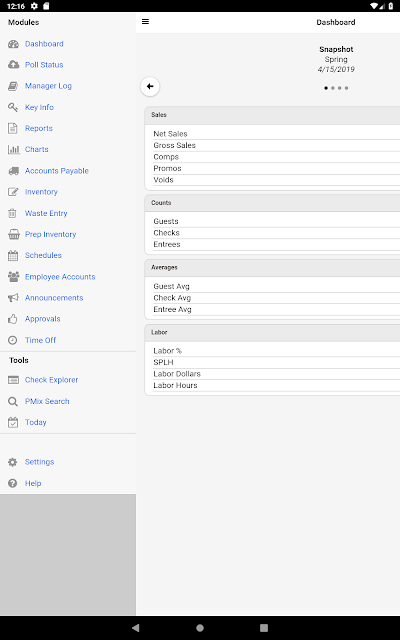The image size is (400, 640).
Task: Tap the Android home navigation button
Action: pyautogui.click(x=200, y=628)
